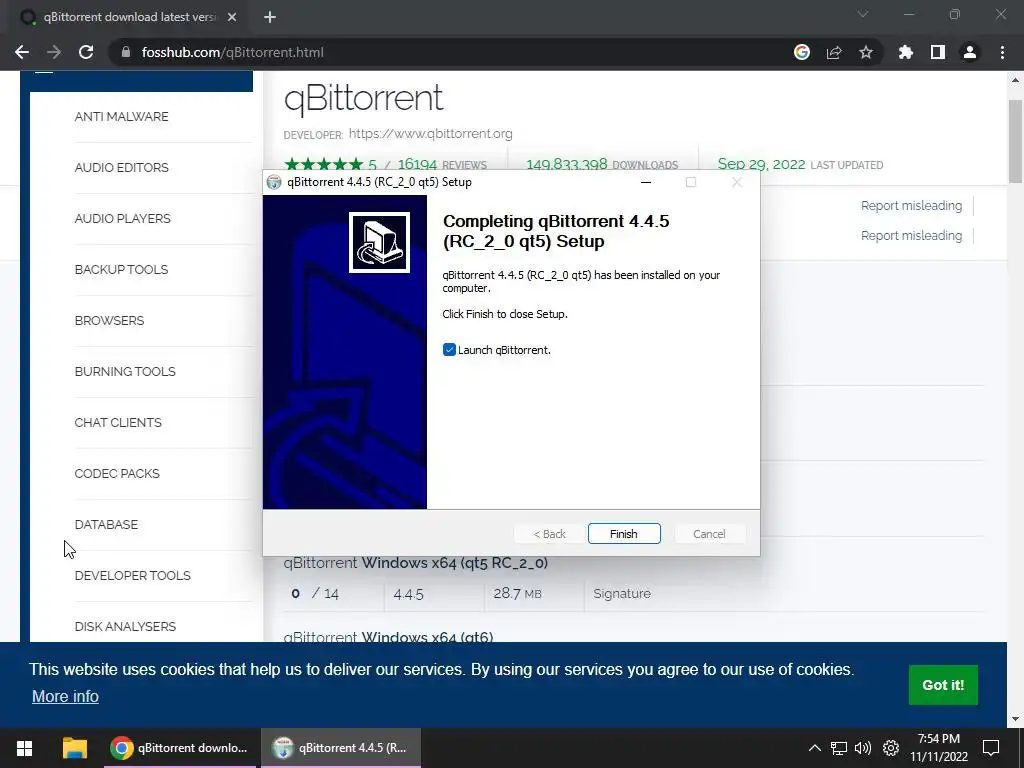Screen dimensions: 1024x768
Task: Click the Got it! cookie button
Action: [x=943, y=684]
